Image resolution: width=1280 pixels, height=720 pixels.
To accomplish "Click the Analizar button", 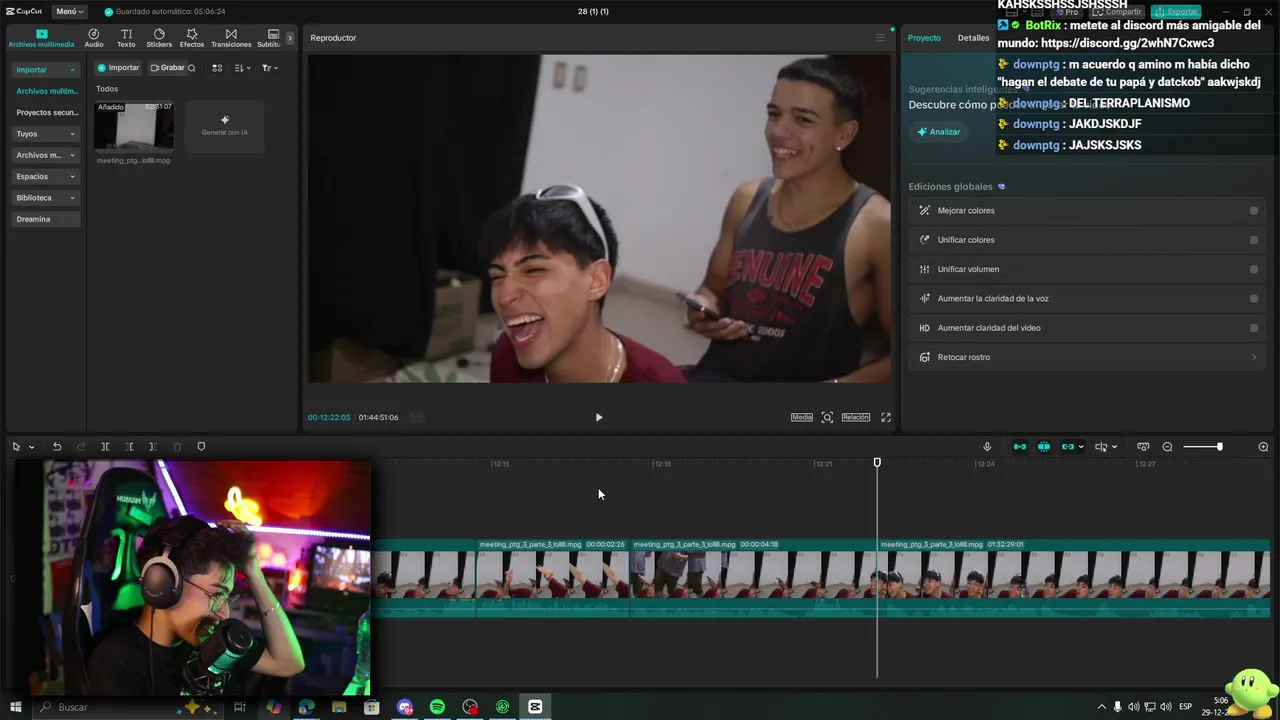I will point(939,132).
